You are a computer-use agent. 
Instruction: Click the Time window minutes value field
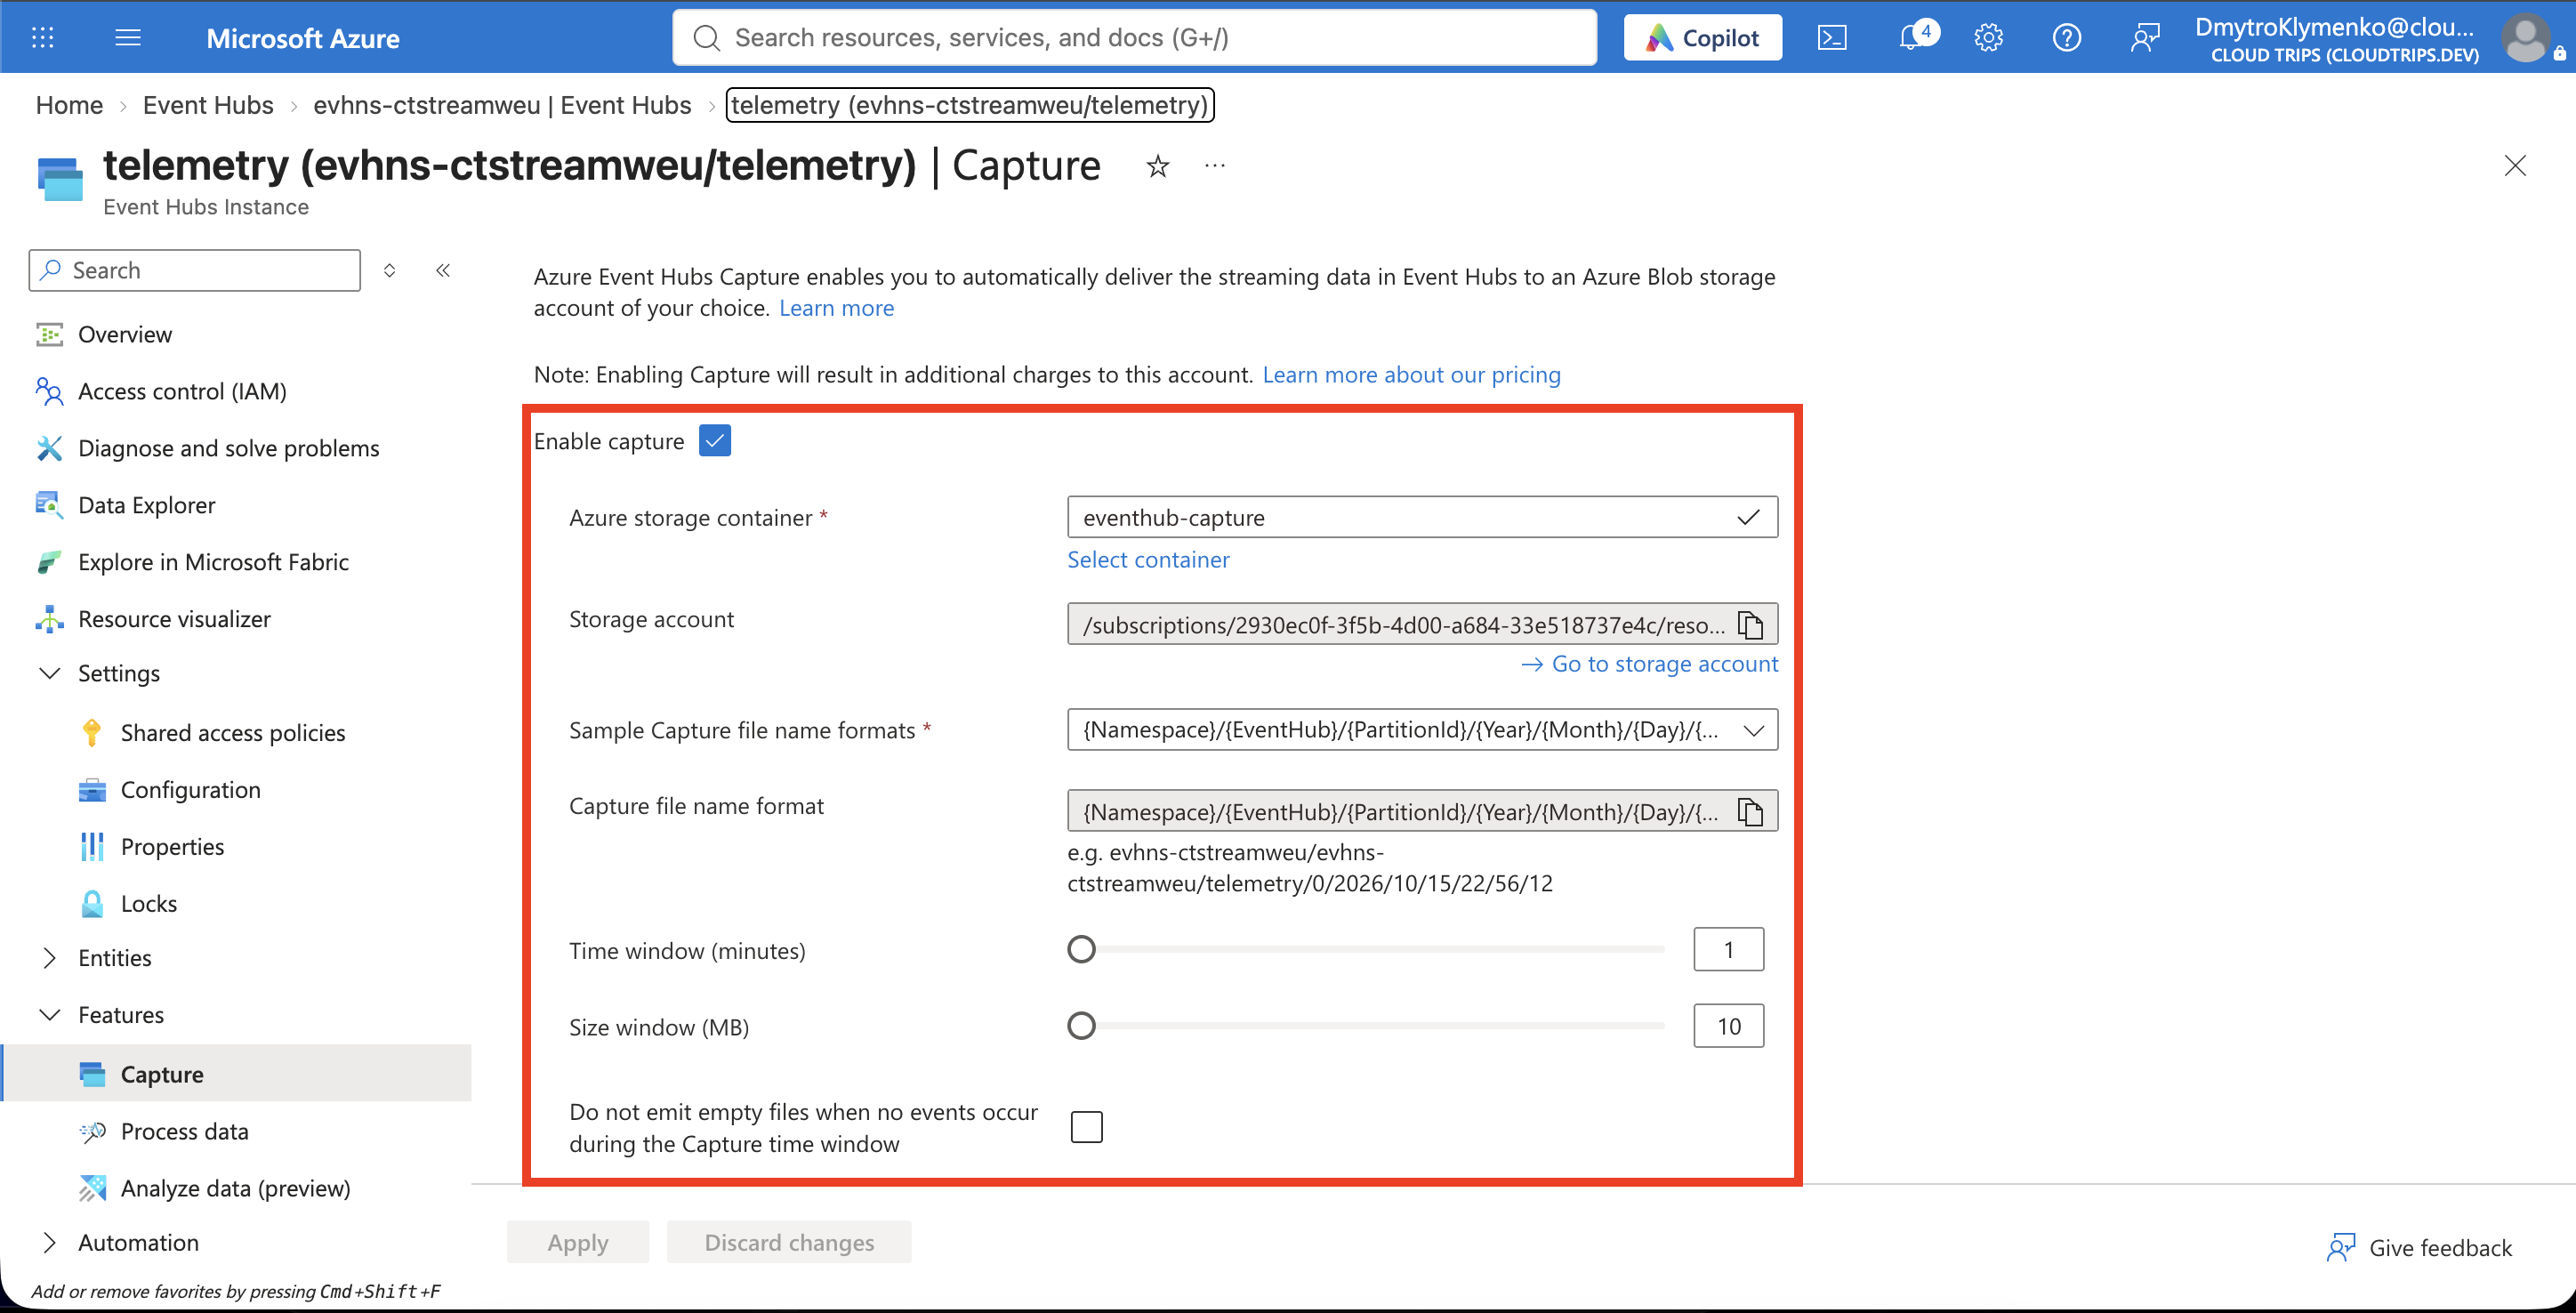coord(1728,949)
